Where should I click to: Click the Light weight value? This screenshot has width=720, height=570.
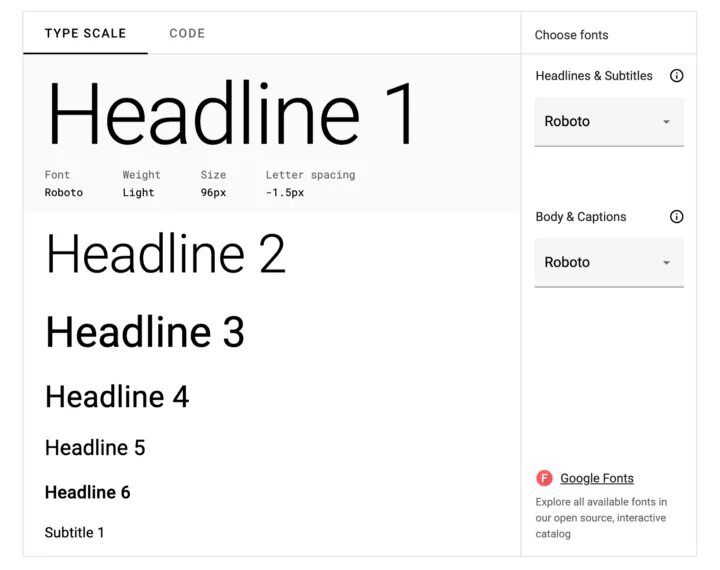coord(138,192)
